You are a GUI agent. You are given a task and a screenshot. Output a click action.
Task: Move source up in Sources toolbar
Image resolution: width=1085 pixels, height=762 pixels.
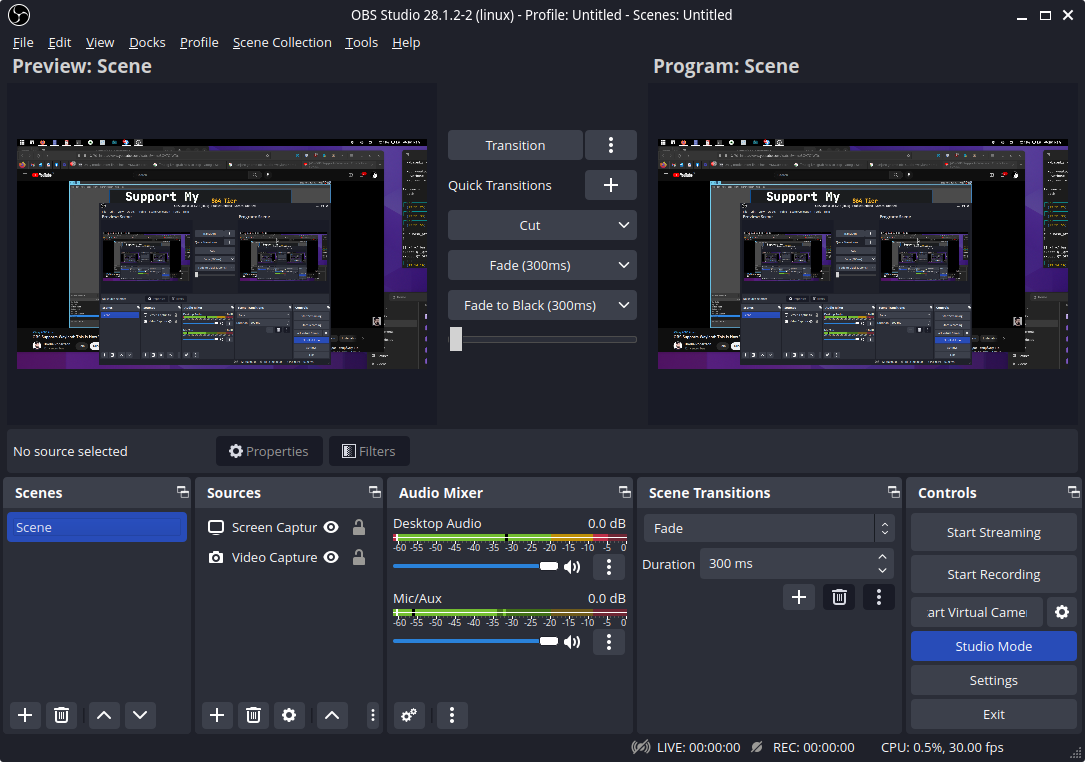331,715
